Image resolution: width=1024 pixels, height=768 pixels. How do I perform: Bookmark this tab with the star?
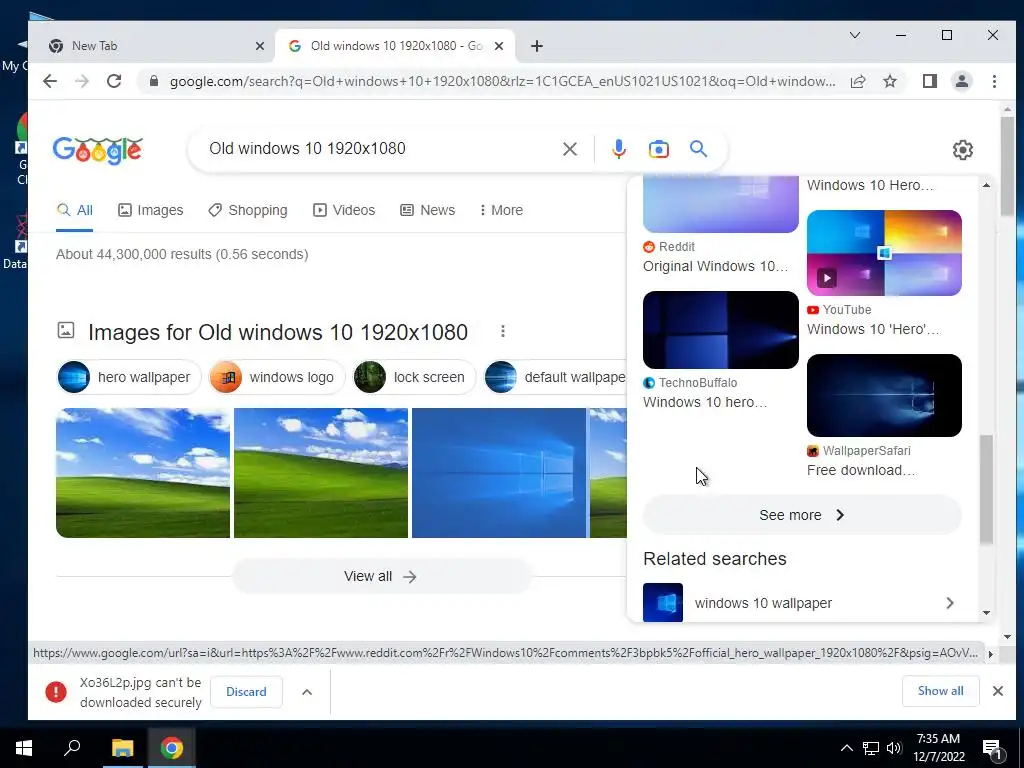pyautogui.click(x=889, y=81)
